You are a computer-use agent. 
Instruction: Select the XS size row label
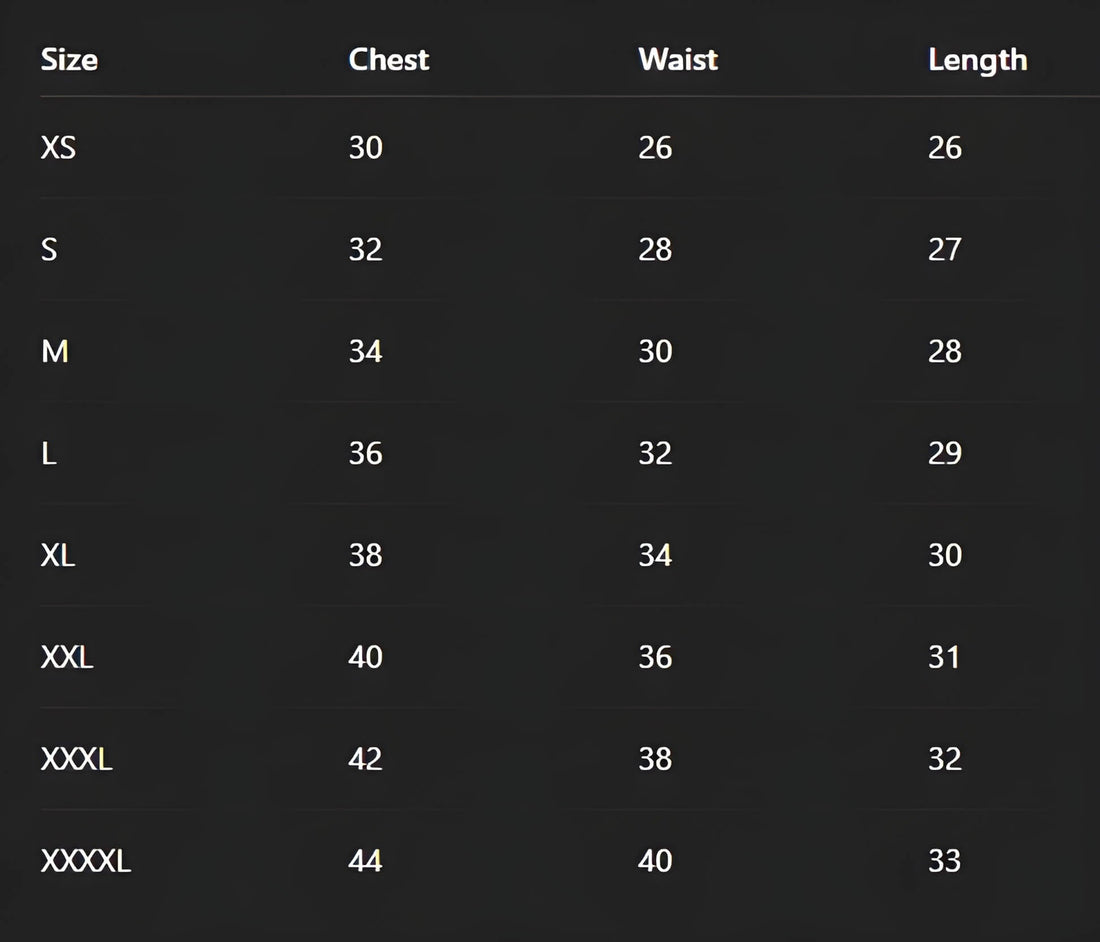pyautogui.click(x=58, y=148)
